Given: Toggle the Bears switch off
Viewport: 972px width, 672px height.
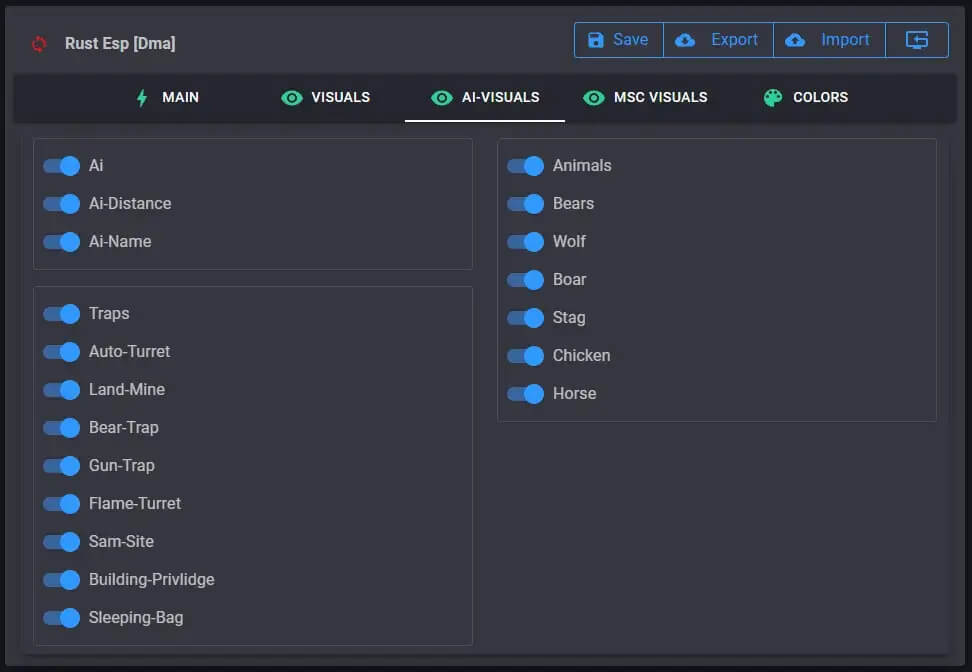Looking at the screenshot, I should [x=526, y=204].
